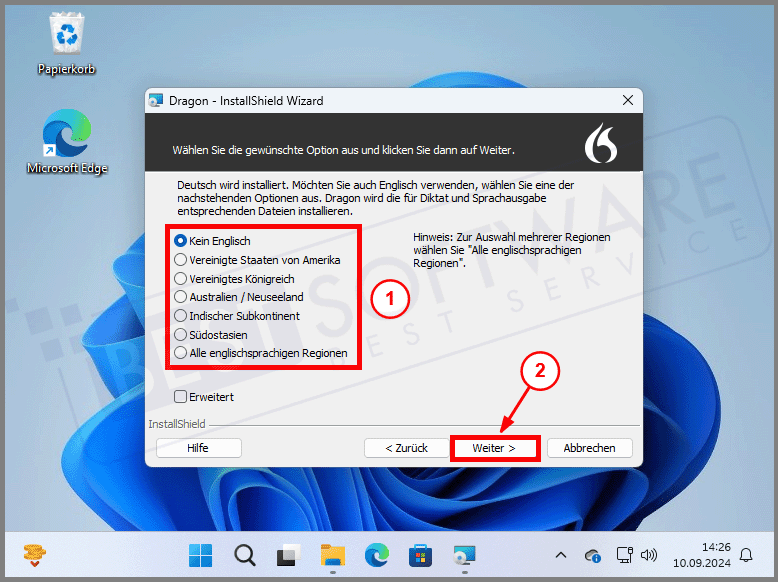Close the InstallShield Wizard window
This screenshot has height=582, width=778.
click(628, 100)
